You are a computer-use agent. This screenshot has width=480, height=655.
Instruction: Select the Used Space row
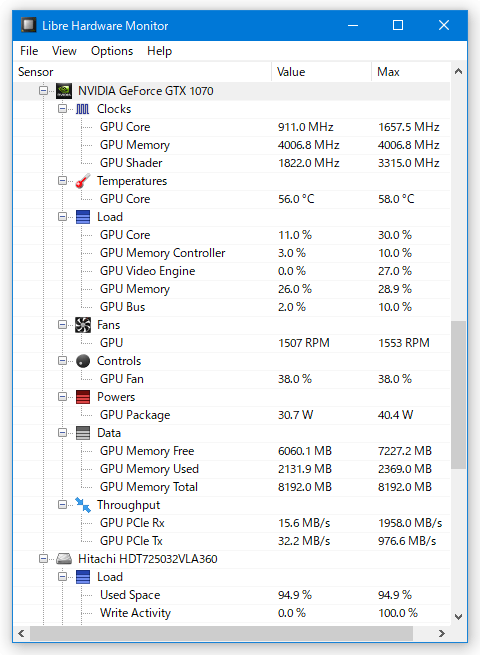point(232,594)
